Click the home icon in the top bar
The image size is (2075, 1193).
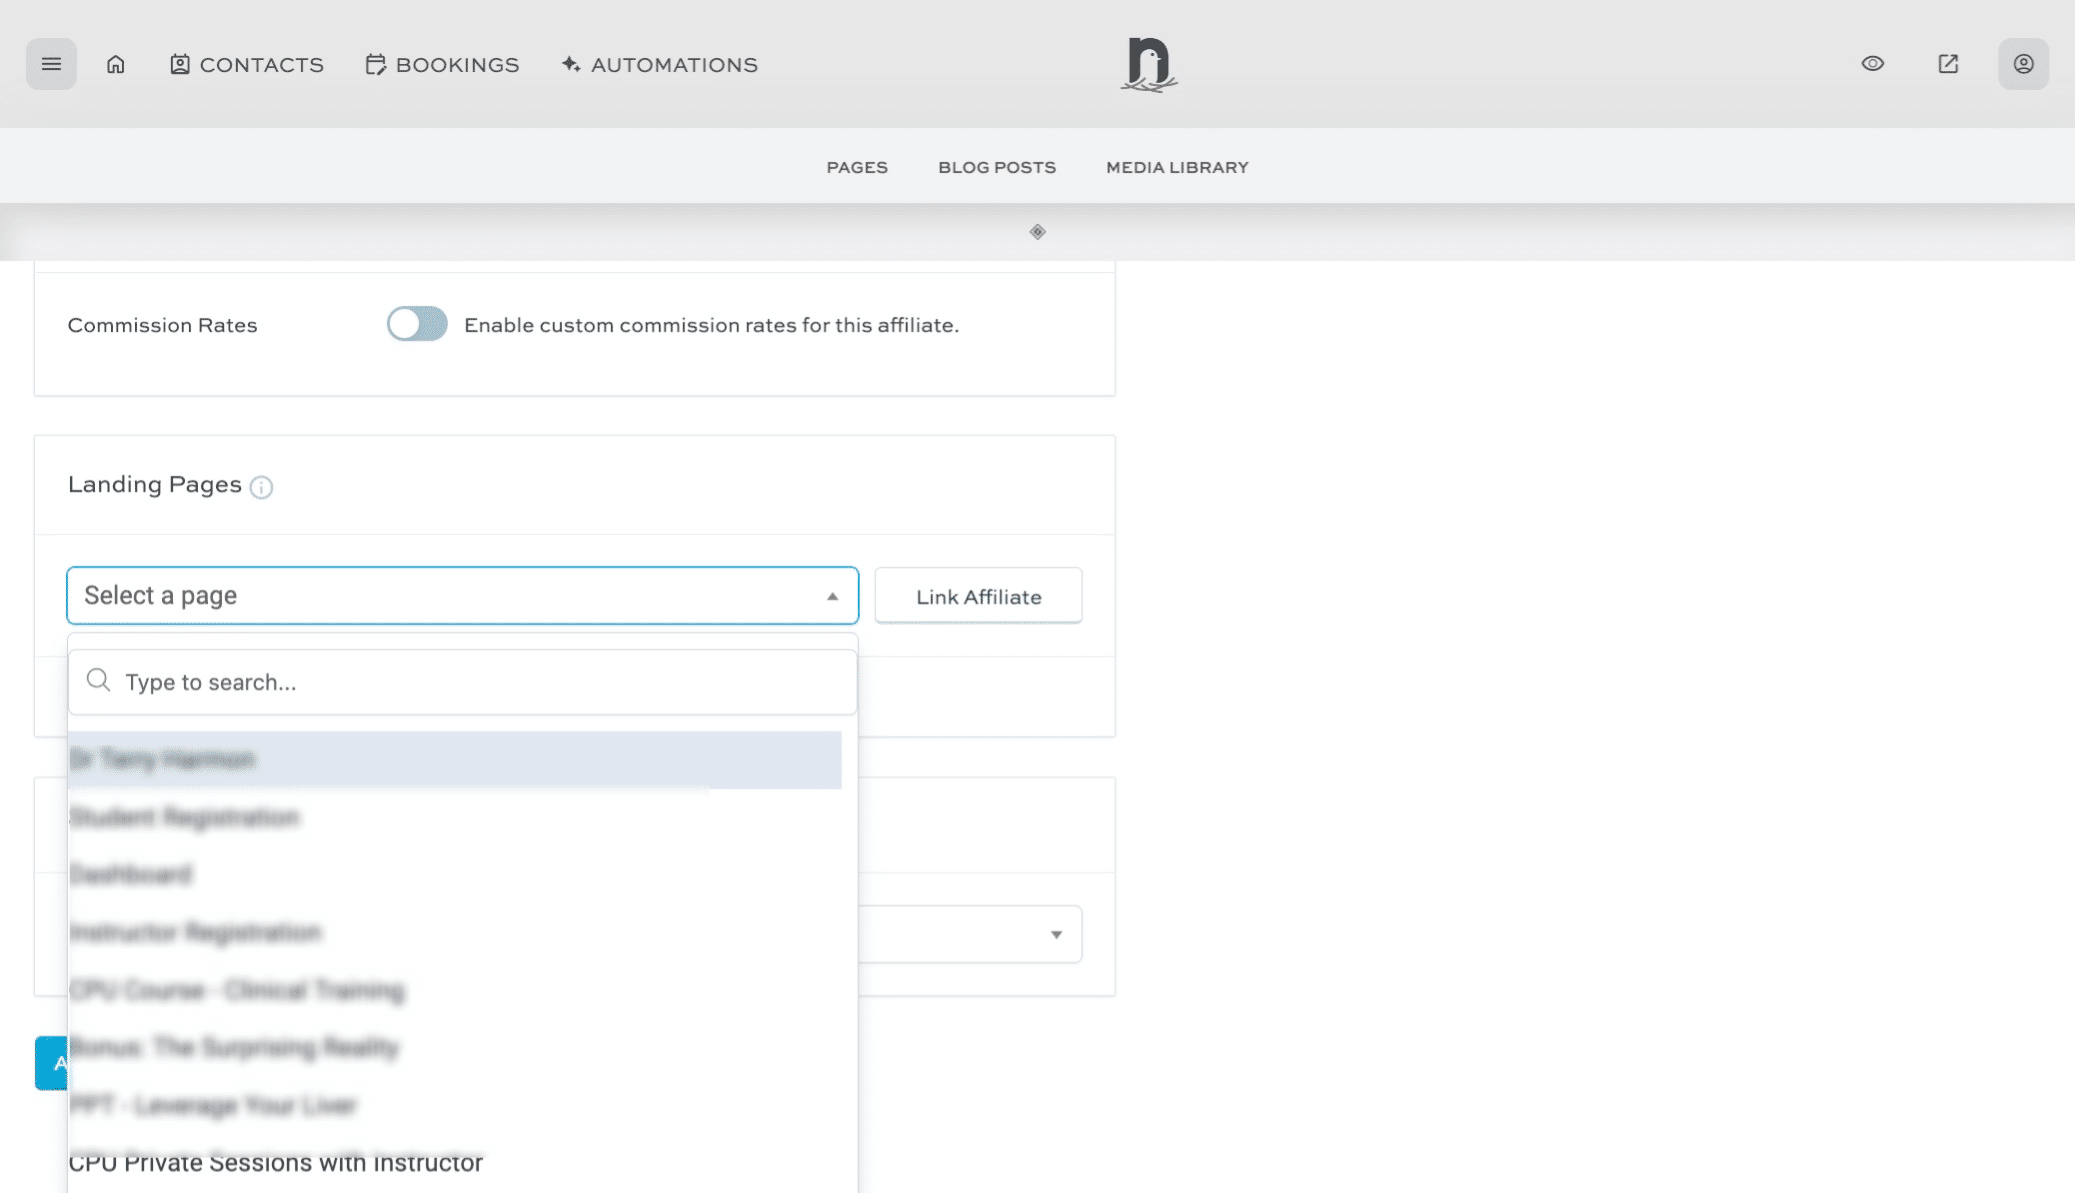coord(115,63)
